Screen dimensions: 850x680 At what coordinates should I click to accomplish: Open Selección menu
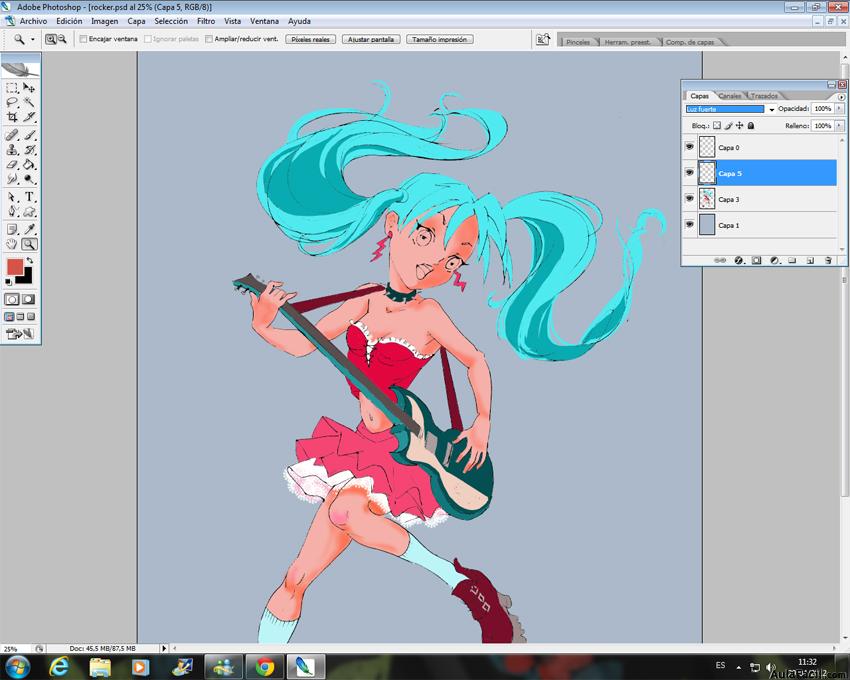pyautogui.click(x=171, y=21)
